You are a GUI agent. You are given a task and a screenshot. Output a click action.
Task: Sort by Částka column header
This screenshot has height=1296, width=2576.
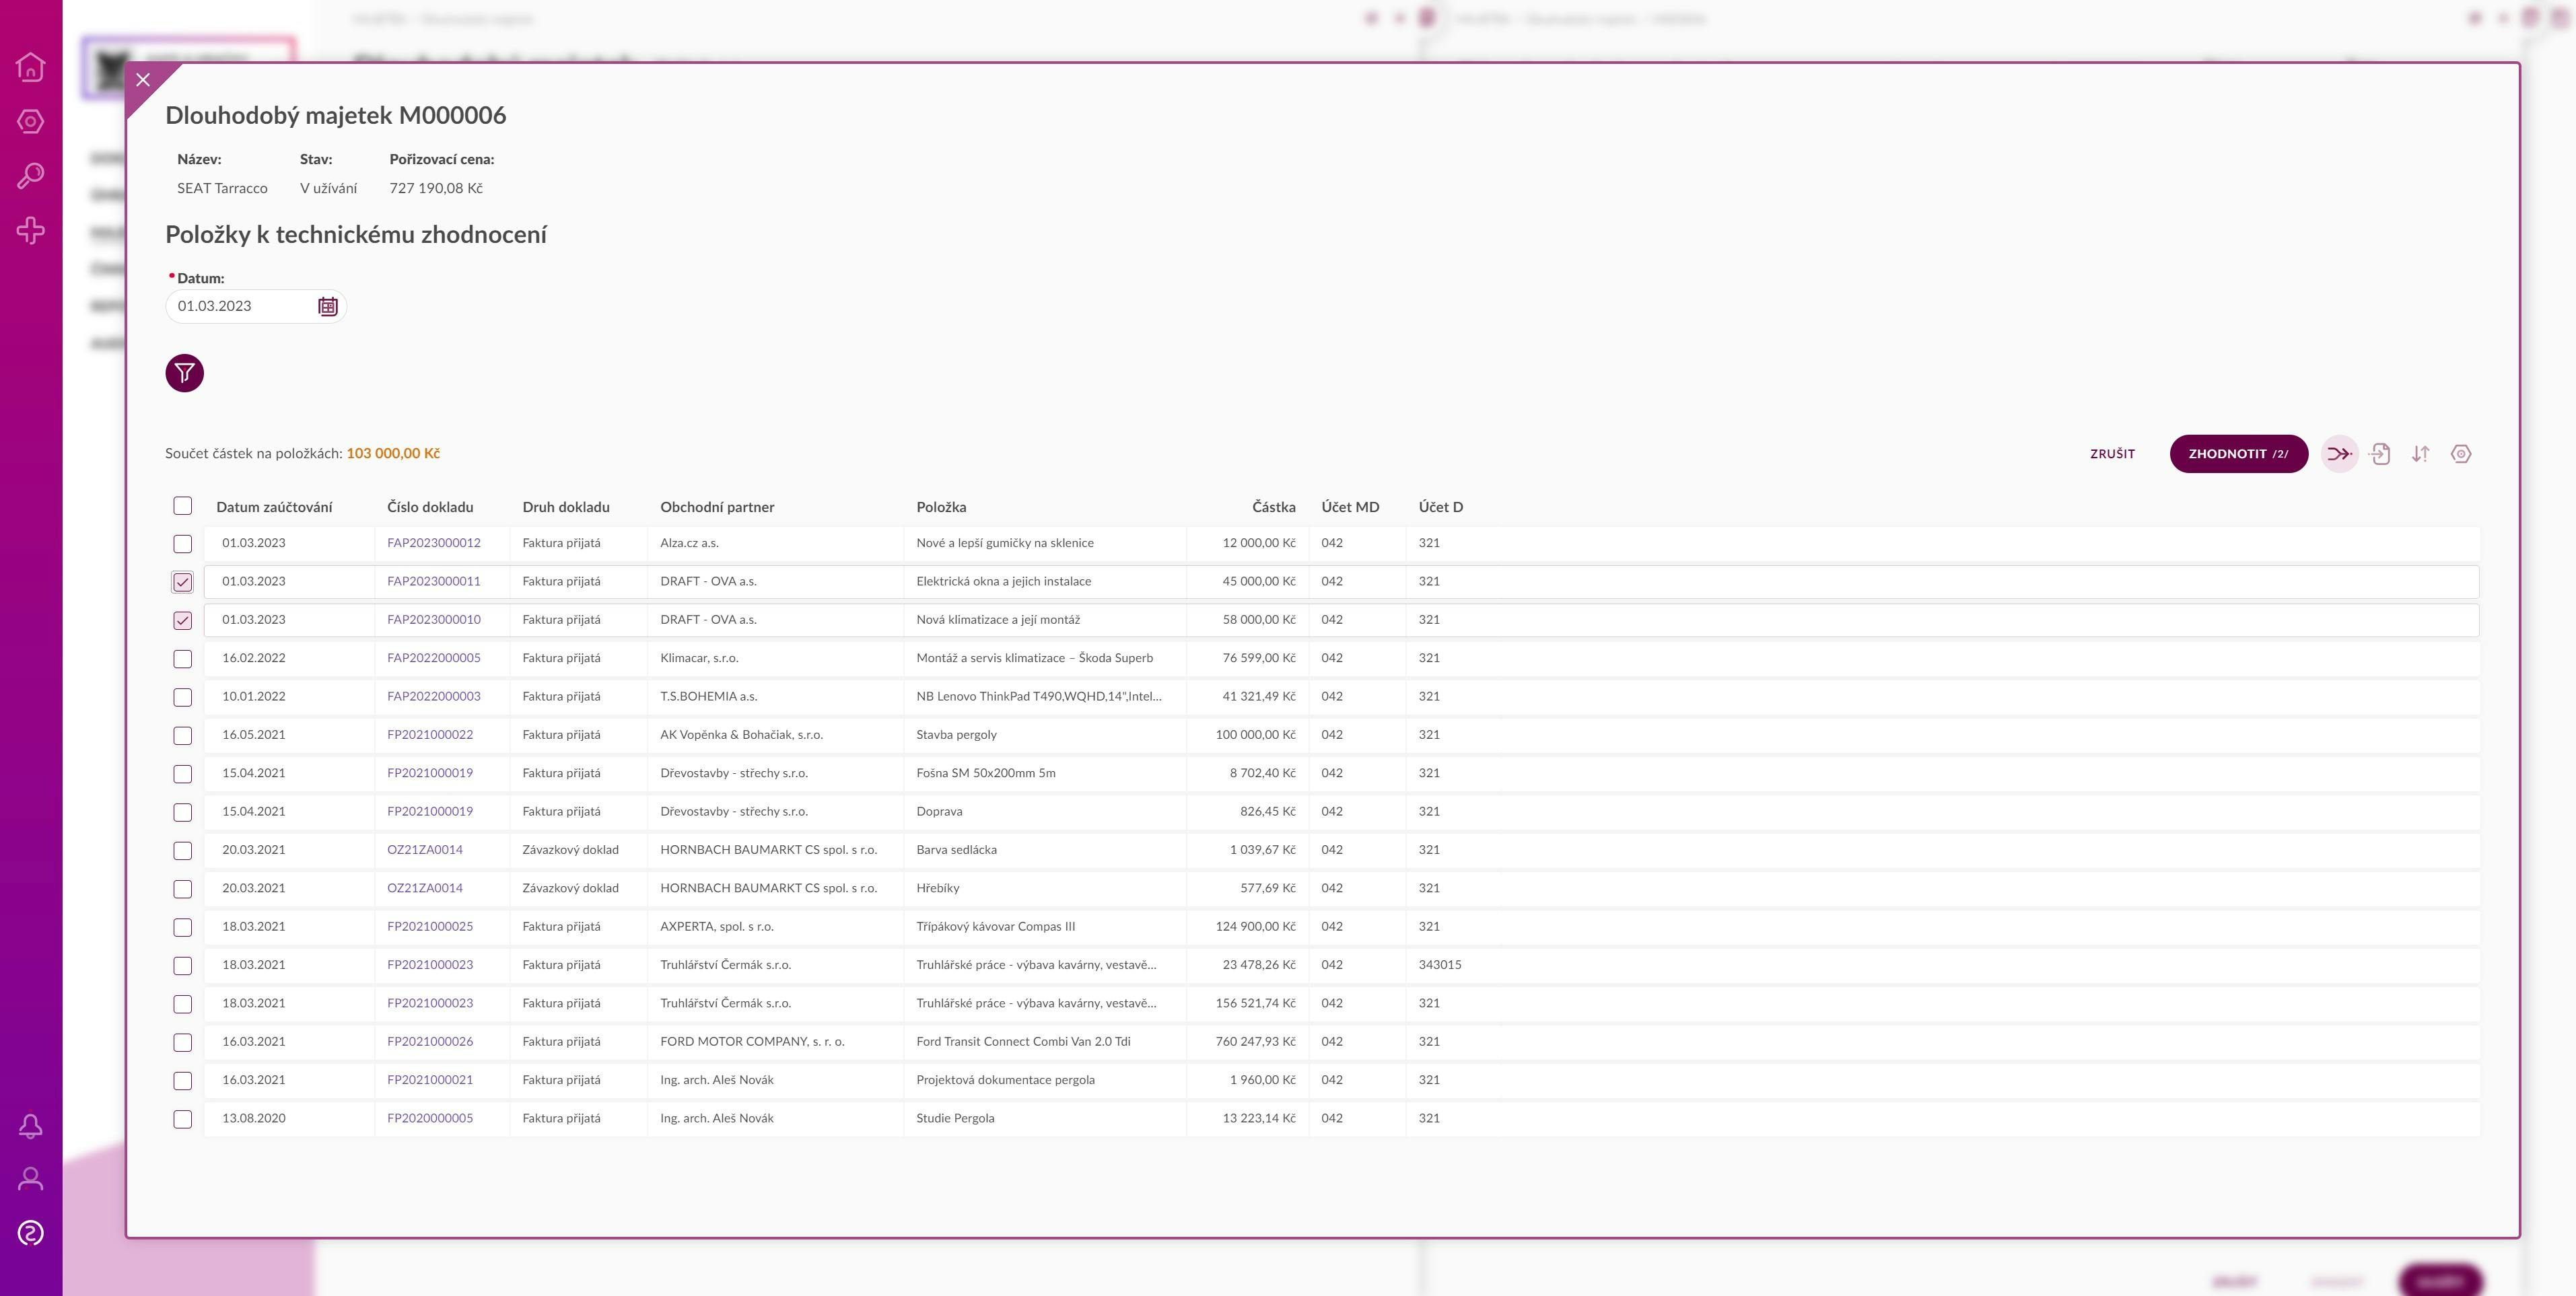coord(1273,507)
